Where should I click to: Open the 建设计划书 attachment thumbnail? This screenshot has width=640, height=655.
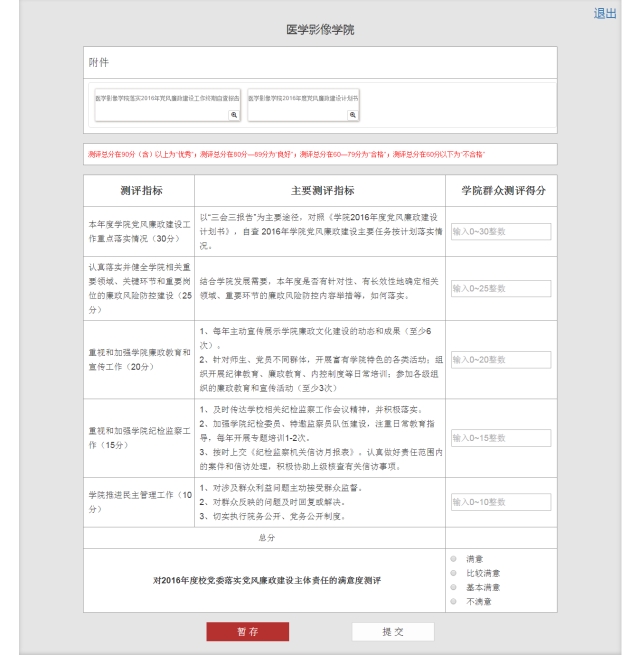click(303, 99)
